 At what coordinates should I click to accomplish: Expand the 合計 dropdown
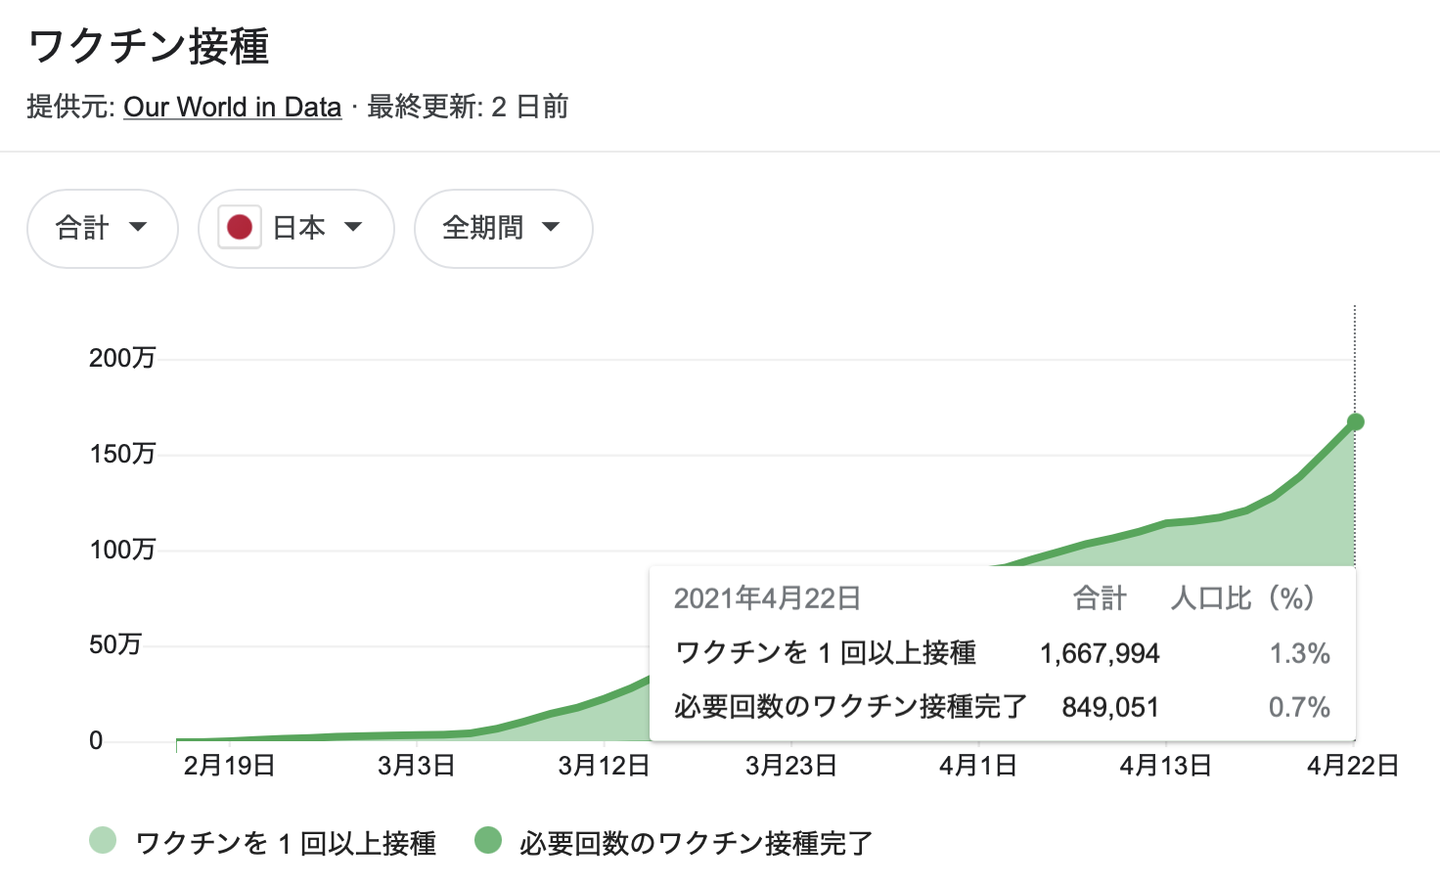[x=103, y=228]
